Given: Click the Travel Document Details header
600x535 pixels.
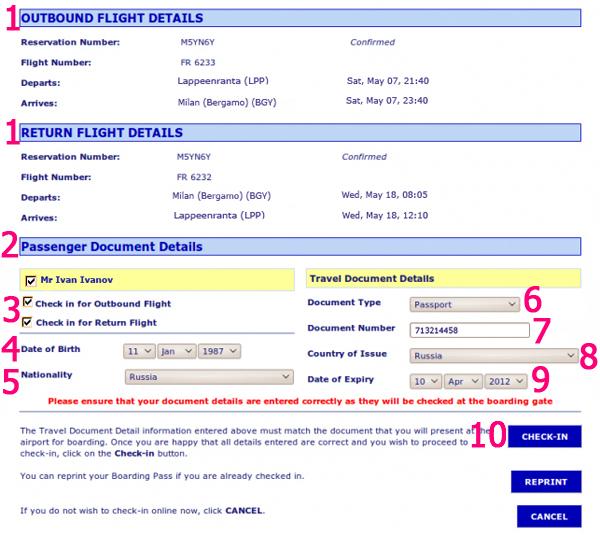Looking at the screenshot, I should tap(372, 279).
